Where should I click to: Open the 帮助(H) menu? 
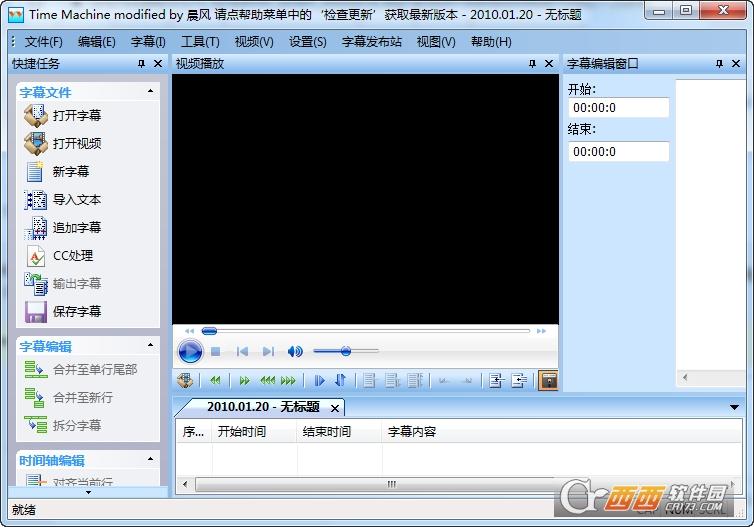(x=491, y=42)
